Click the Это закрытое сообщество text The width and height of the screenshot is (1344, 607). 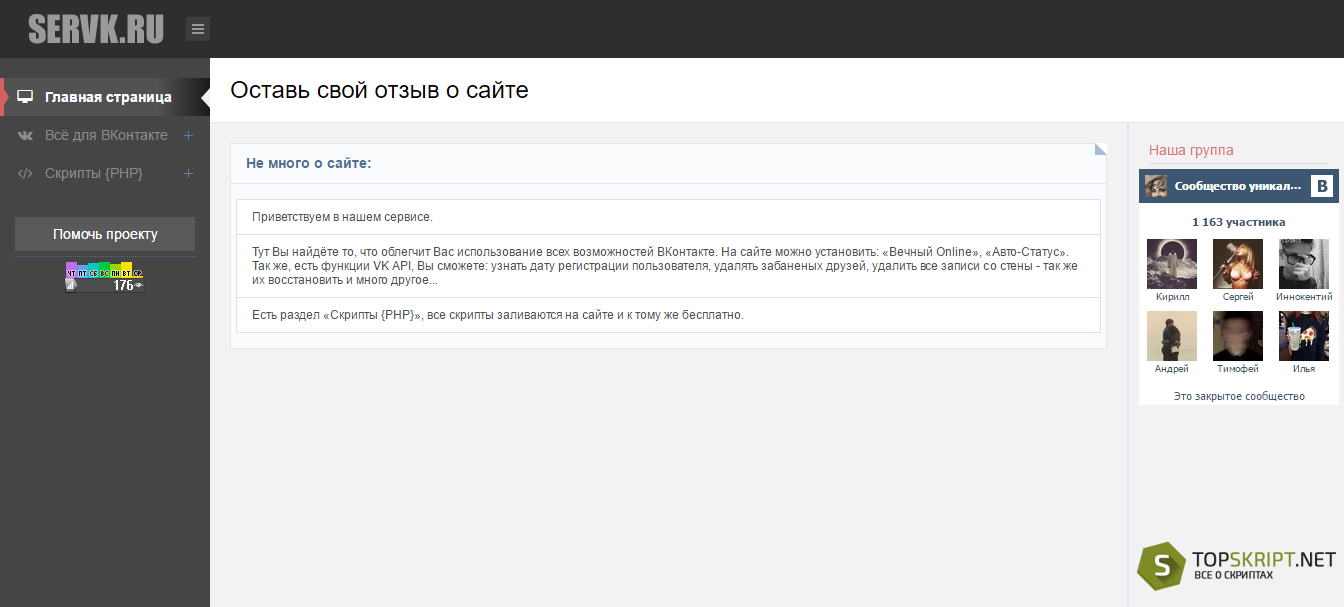[x=1239, y=396]
